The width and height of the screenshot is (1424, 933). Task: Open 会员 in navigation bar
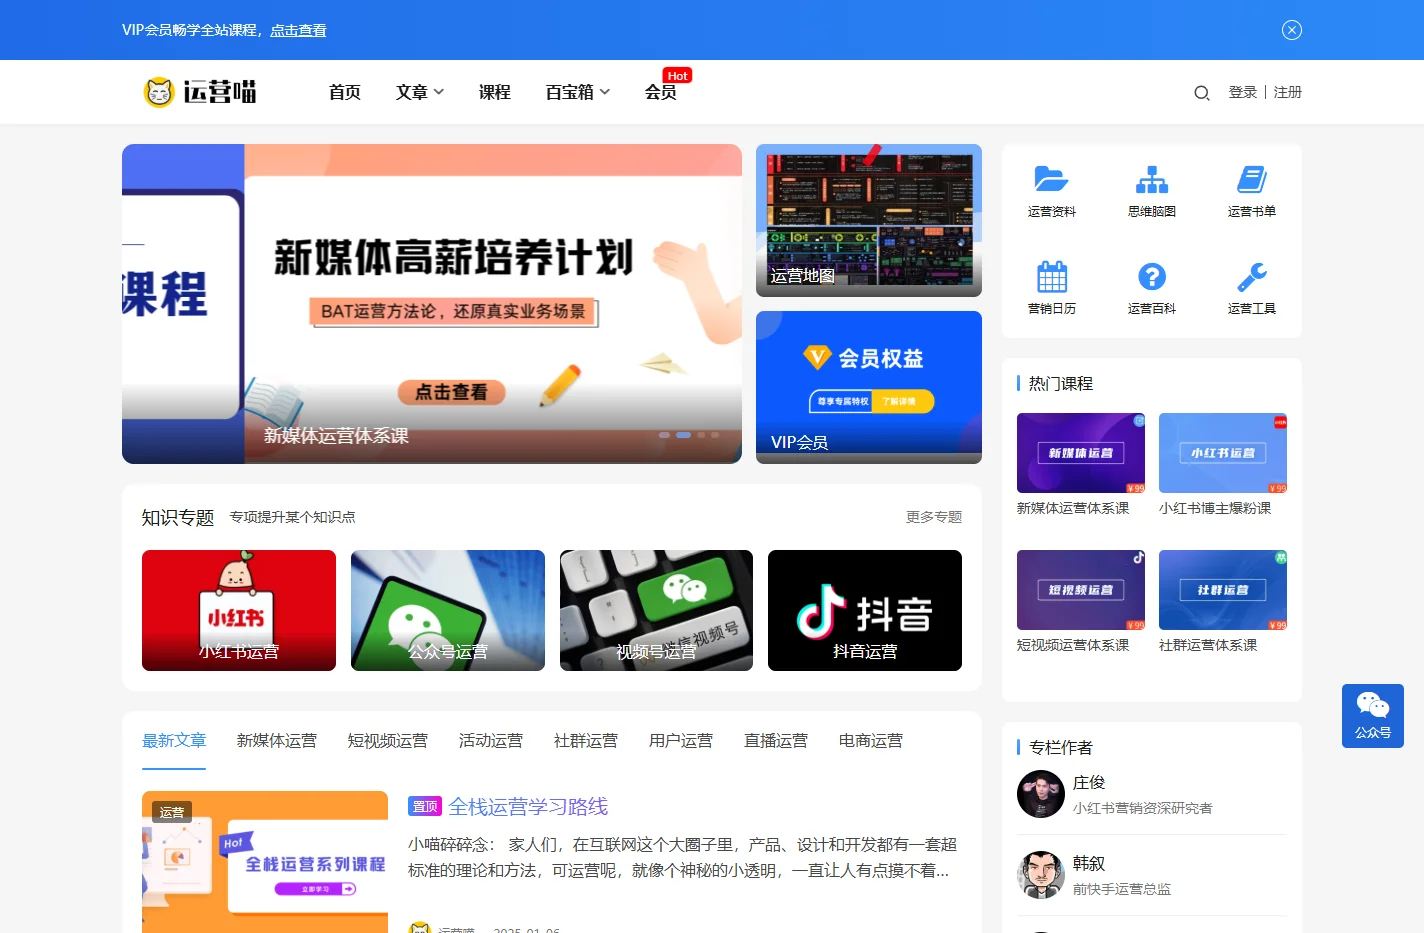[x=661, y=92]
